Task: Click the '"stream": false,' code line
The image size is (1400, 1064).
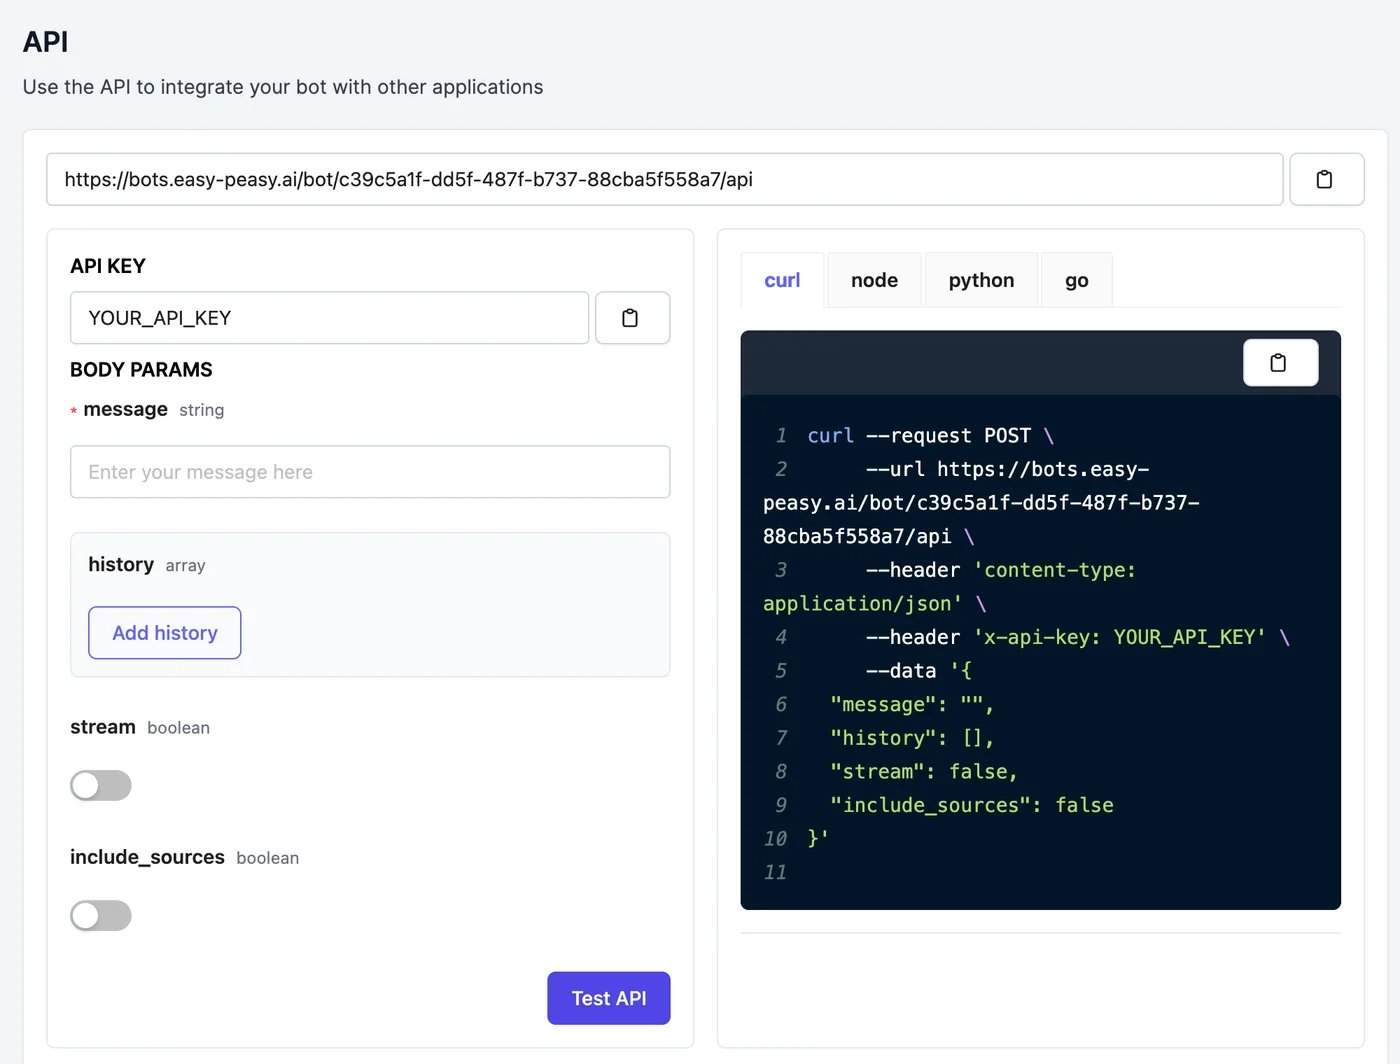Action: tap(923, 771)
